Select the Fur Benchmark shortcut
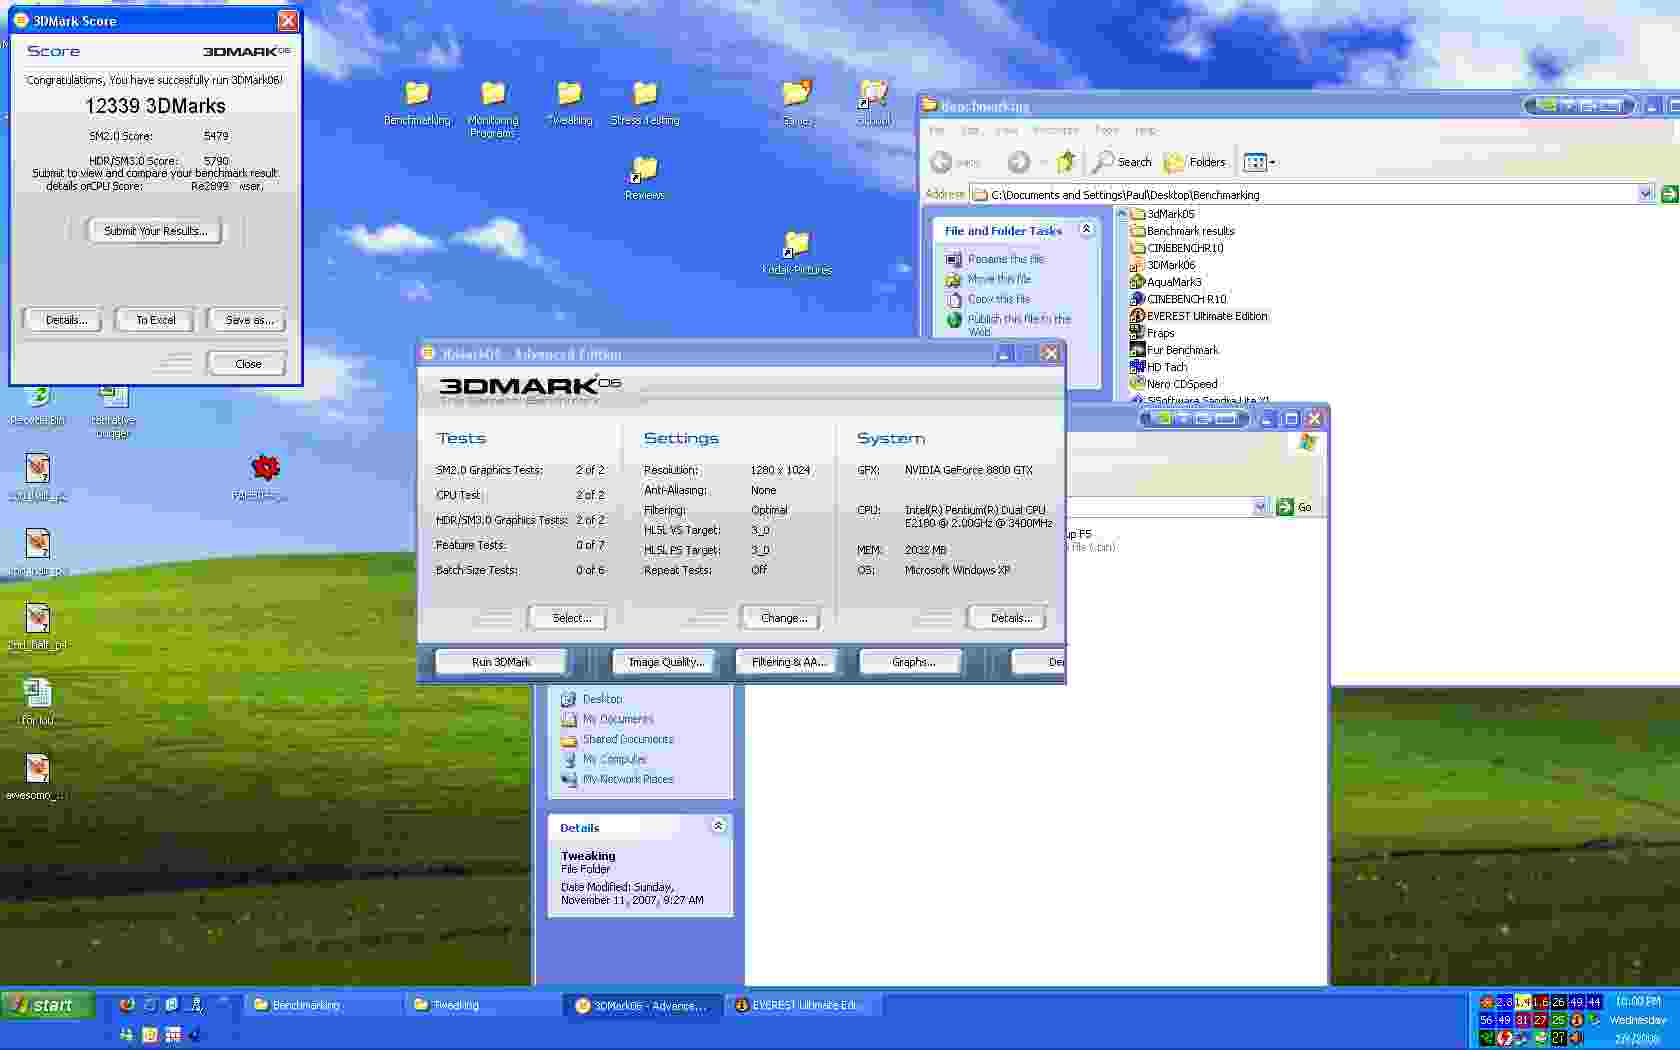 click(x=1174, y=350)
